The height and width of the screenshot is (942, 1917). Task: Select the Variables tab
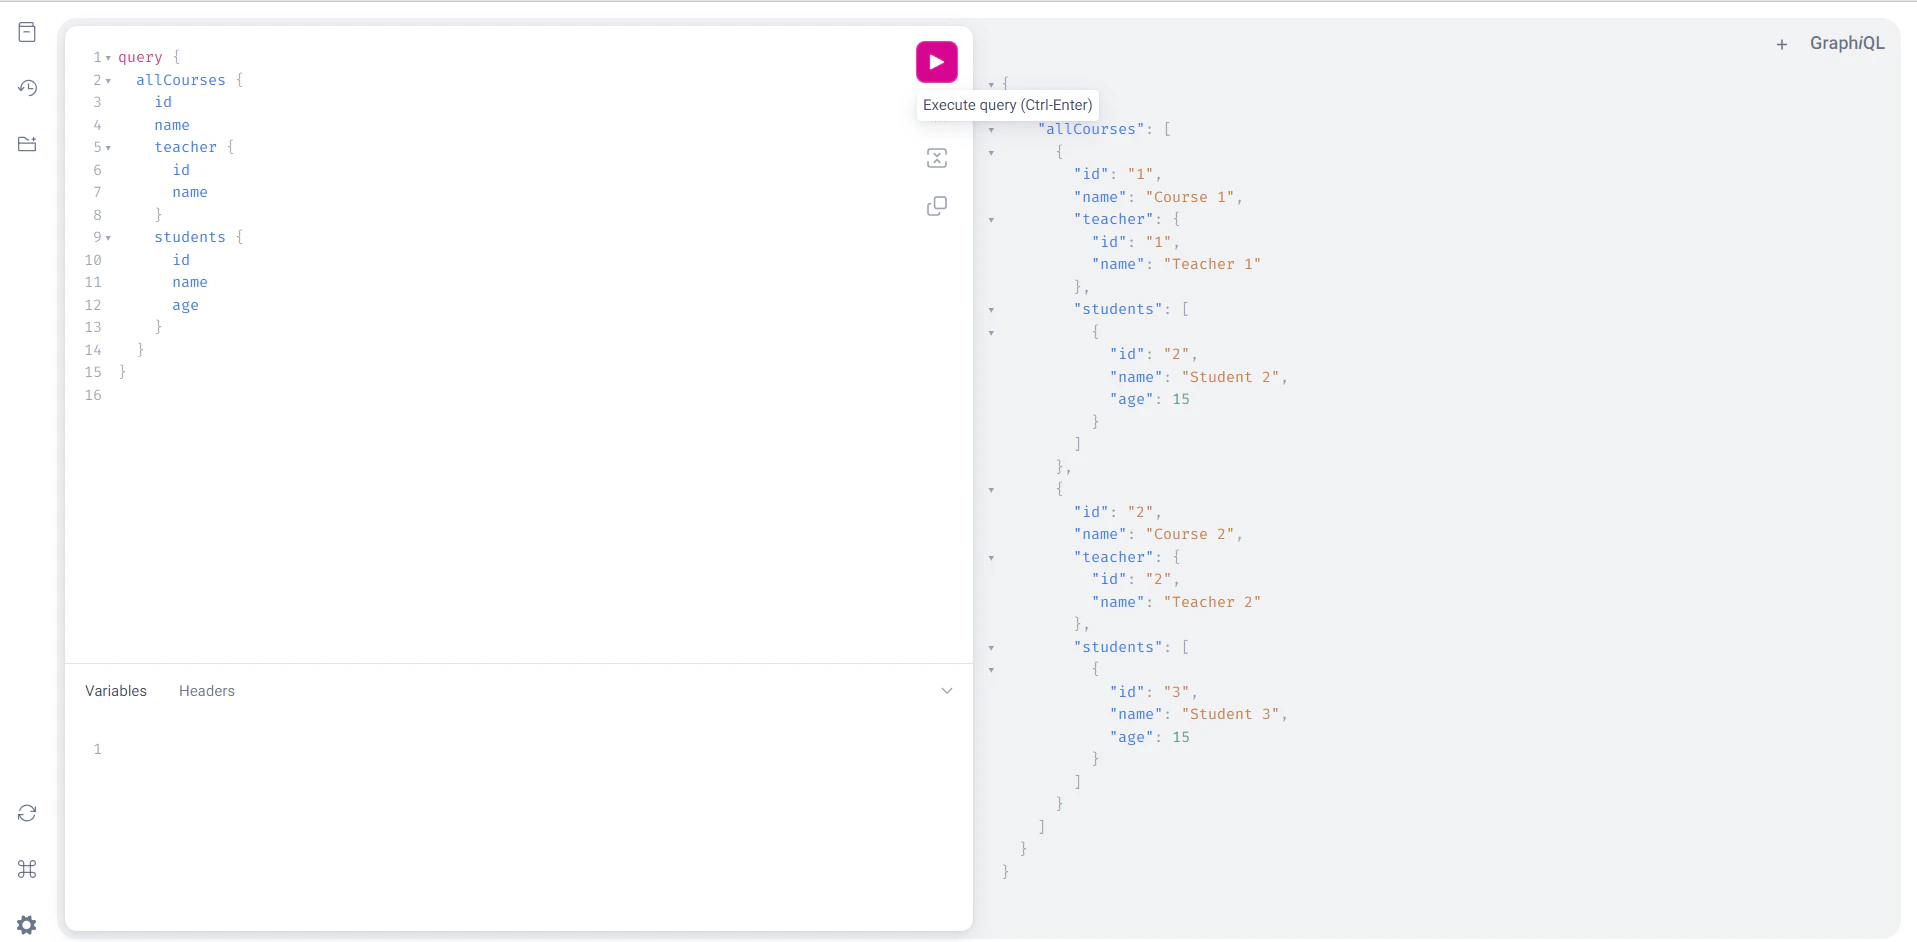tap(115, 690)
